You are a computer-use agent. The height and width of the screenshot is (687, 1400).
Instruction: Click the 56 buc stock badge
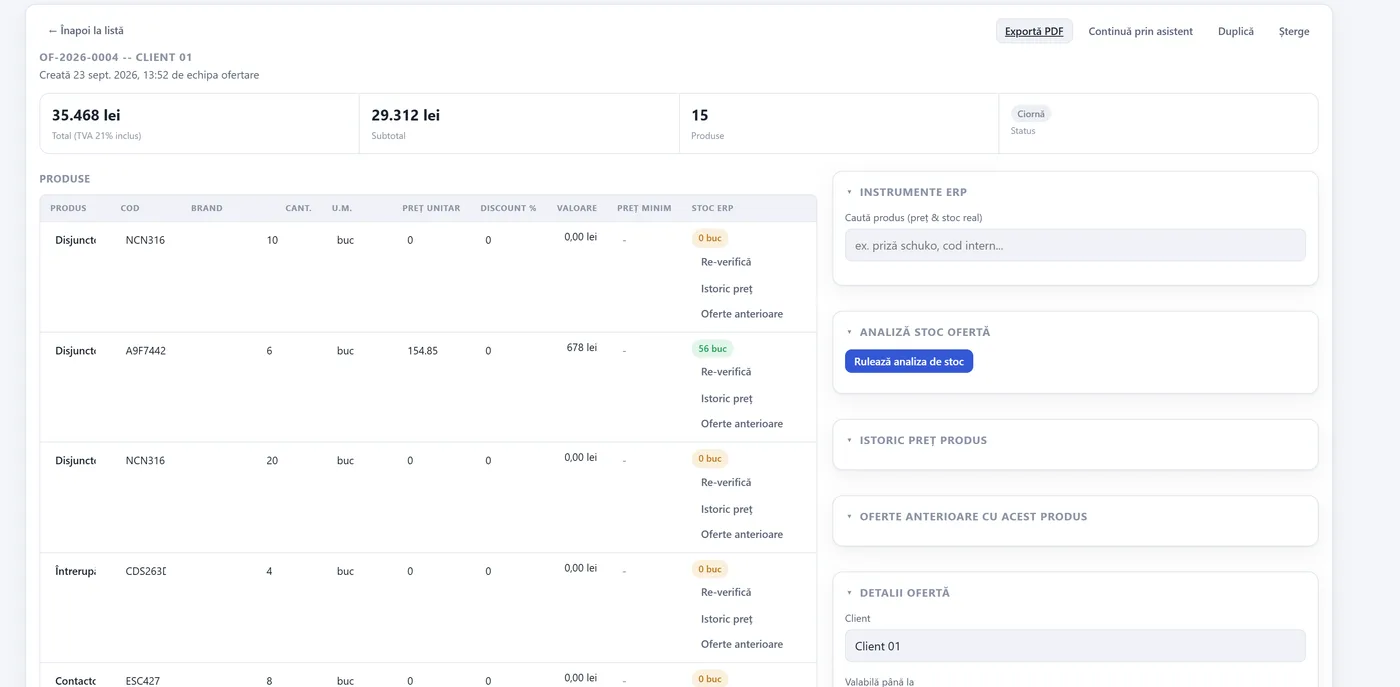click(712, 349)
